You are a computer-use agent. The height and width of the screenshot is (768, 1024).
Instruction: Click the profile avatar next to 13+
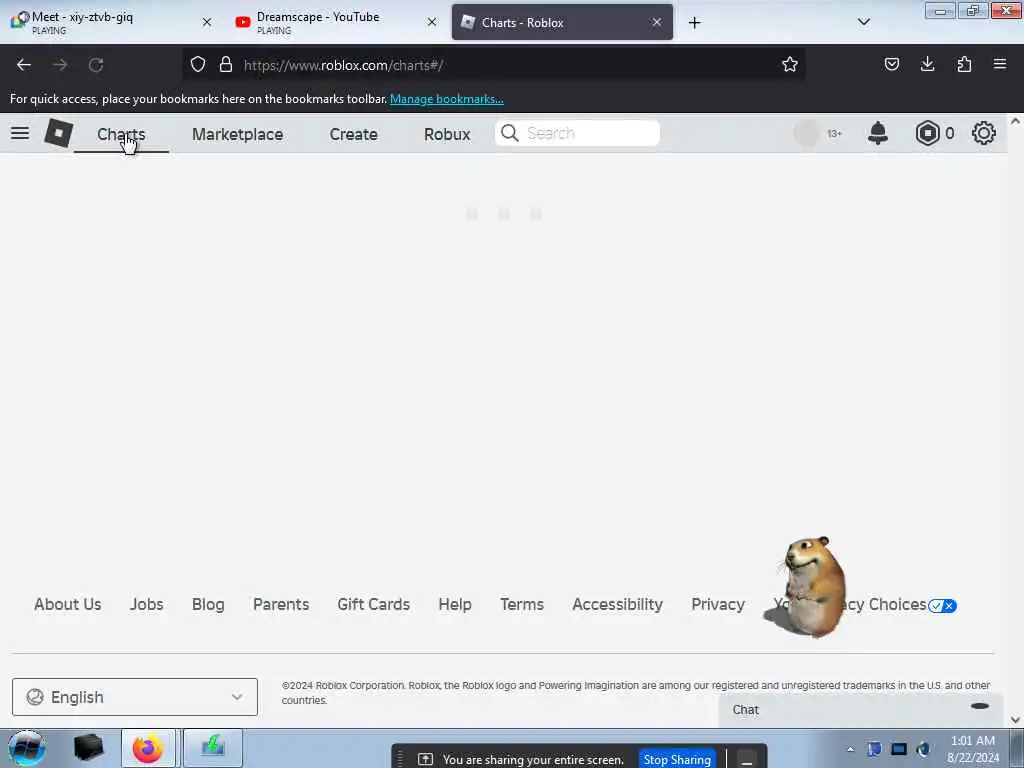click(807, 133)
